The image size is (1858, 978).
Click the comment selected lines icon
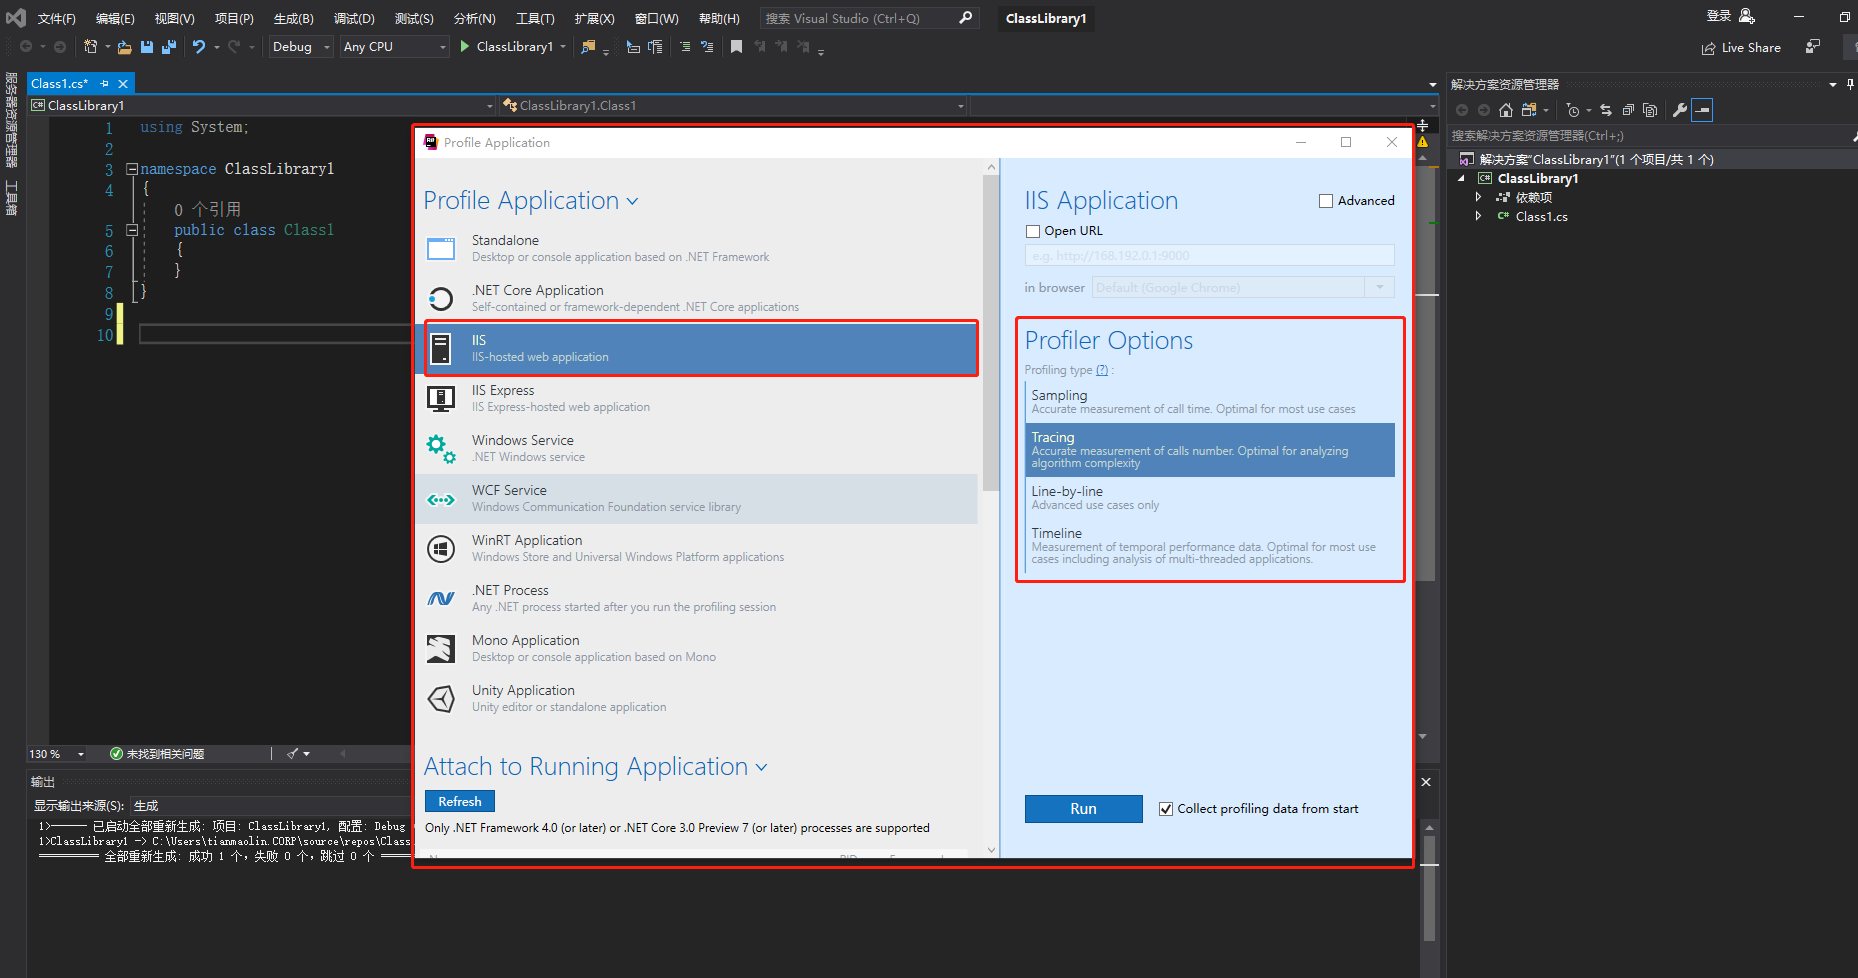pyautogui.click(x=685, y=47)
